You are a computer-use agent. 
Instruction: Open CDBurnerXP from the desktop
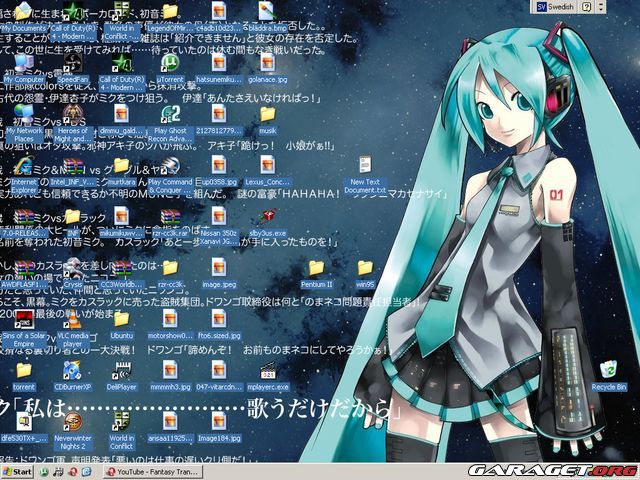[x=73, y=372]
